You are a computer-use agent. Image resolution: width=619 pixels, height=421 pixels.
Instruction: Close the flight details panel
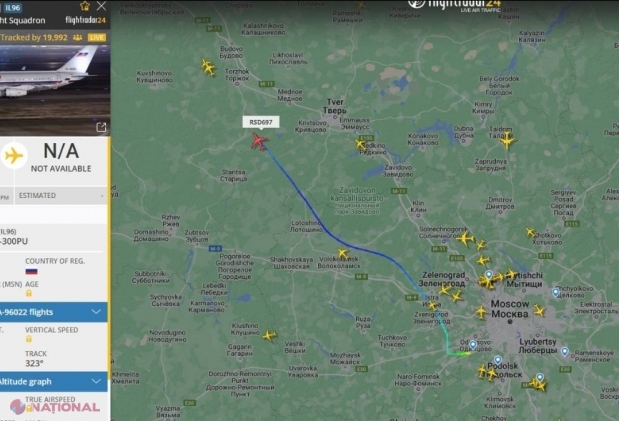point(101,6)
